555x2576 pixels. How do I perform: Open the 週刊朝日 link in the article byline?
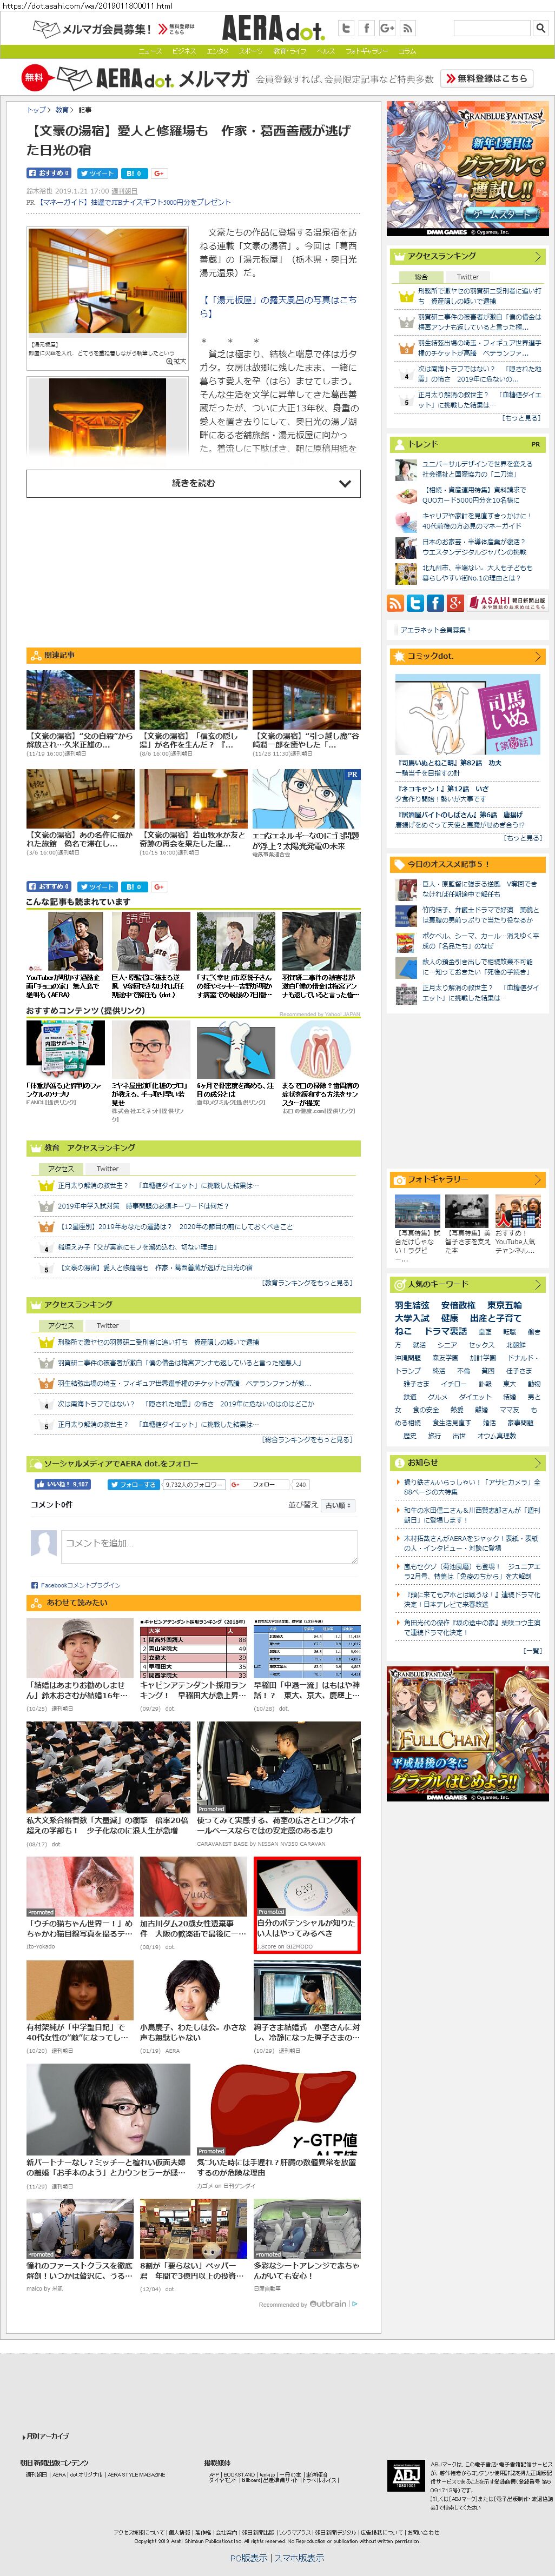124,191
